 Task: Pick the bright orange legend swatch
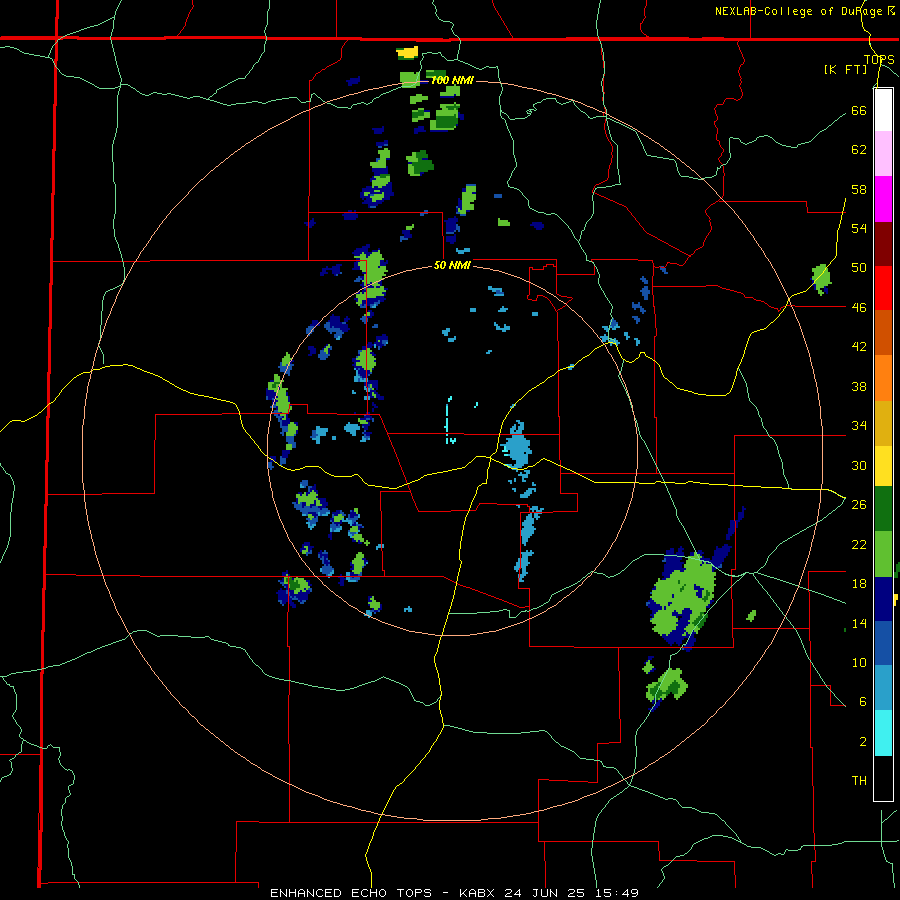[x=883, y=377]
